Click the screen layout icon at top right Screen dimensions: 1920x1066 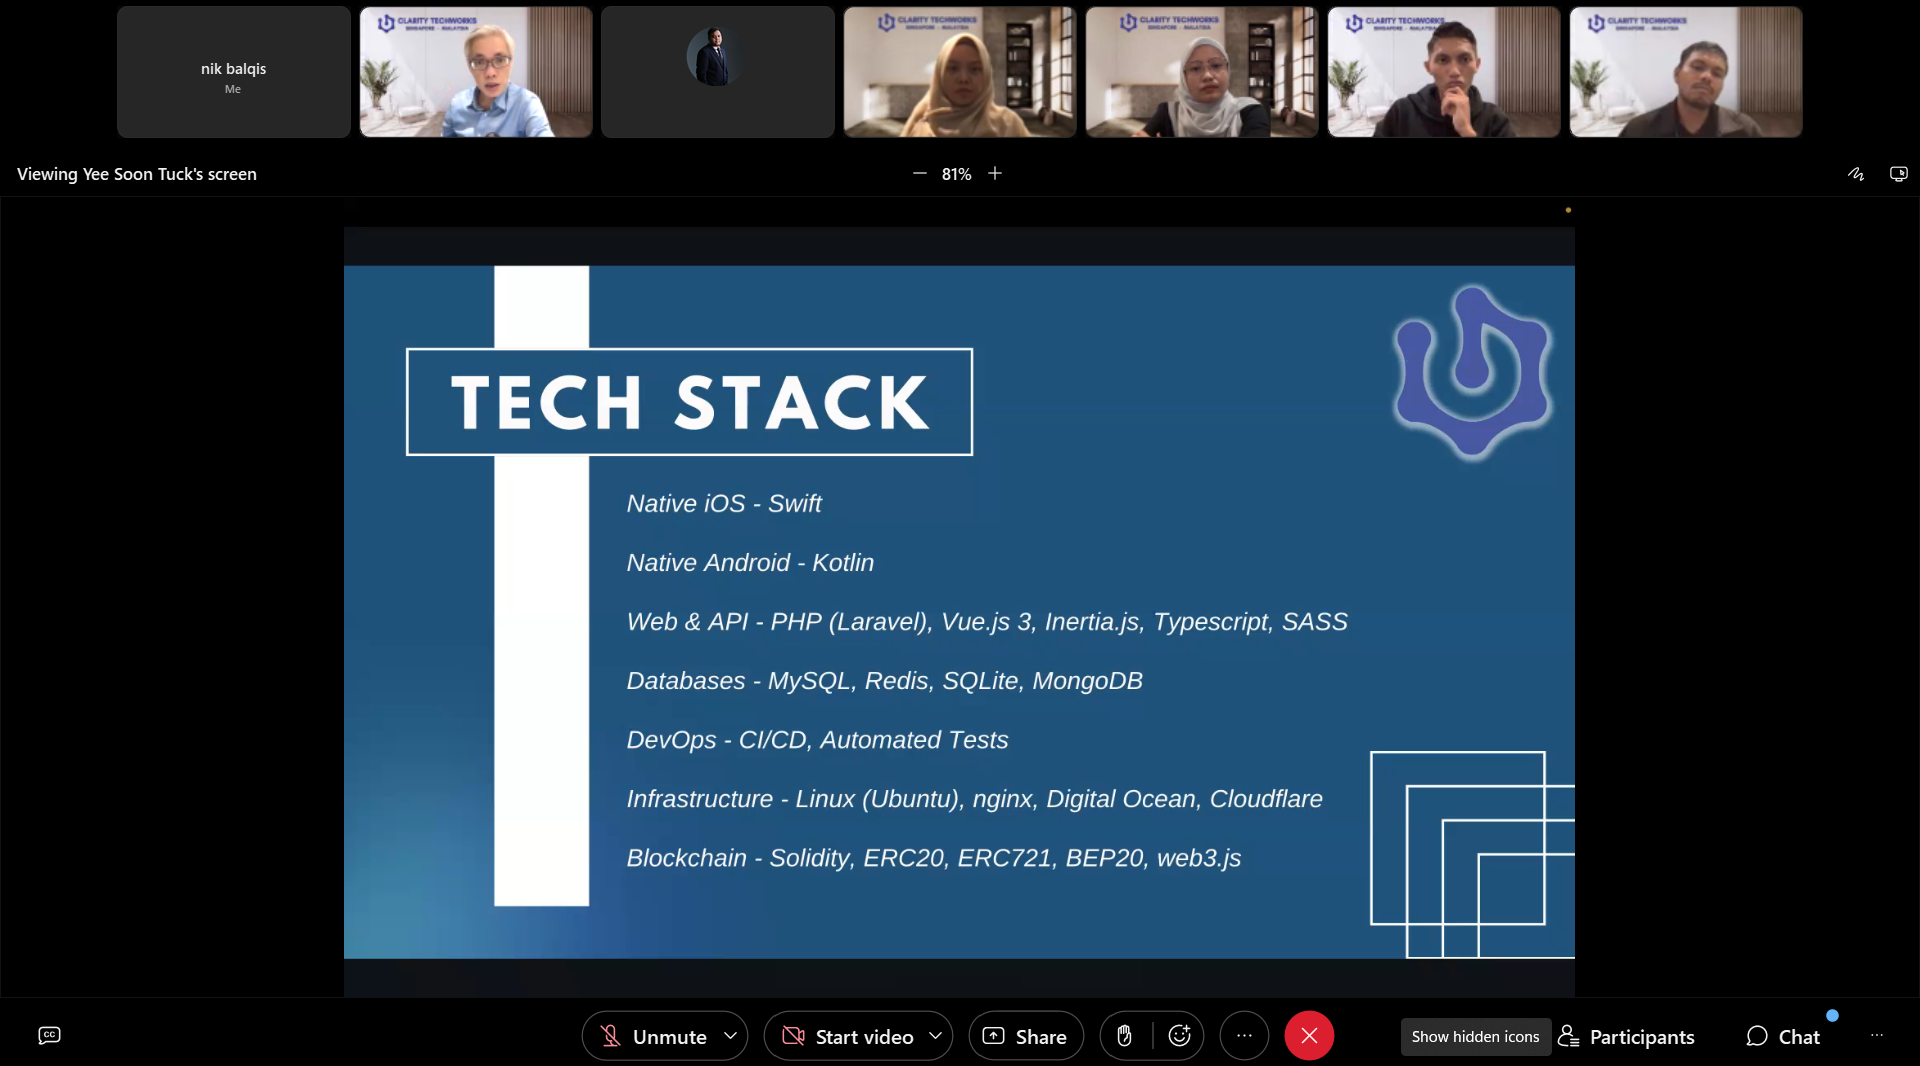click(x=1898, y=174)
